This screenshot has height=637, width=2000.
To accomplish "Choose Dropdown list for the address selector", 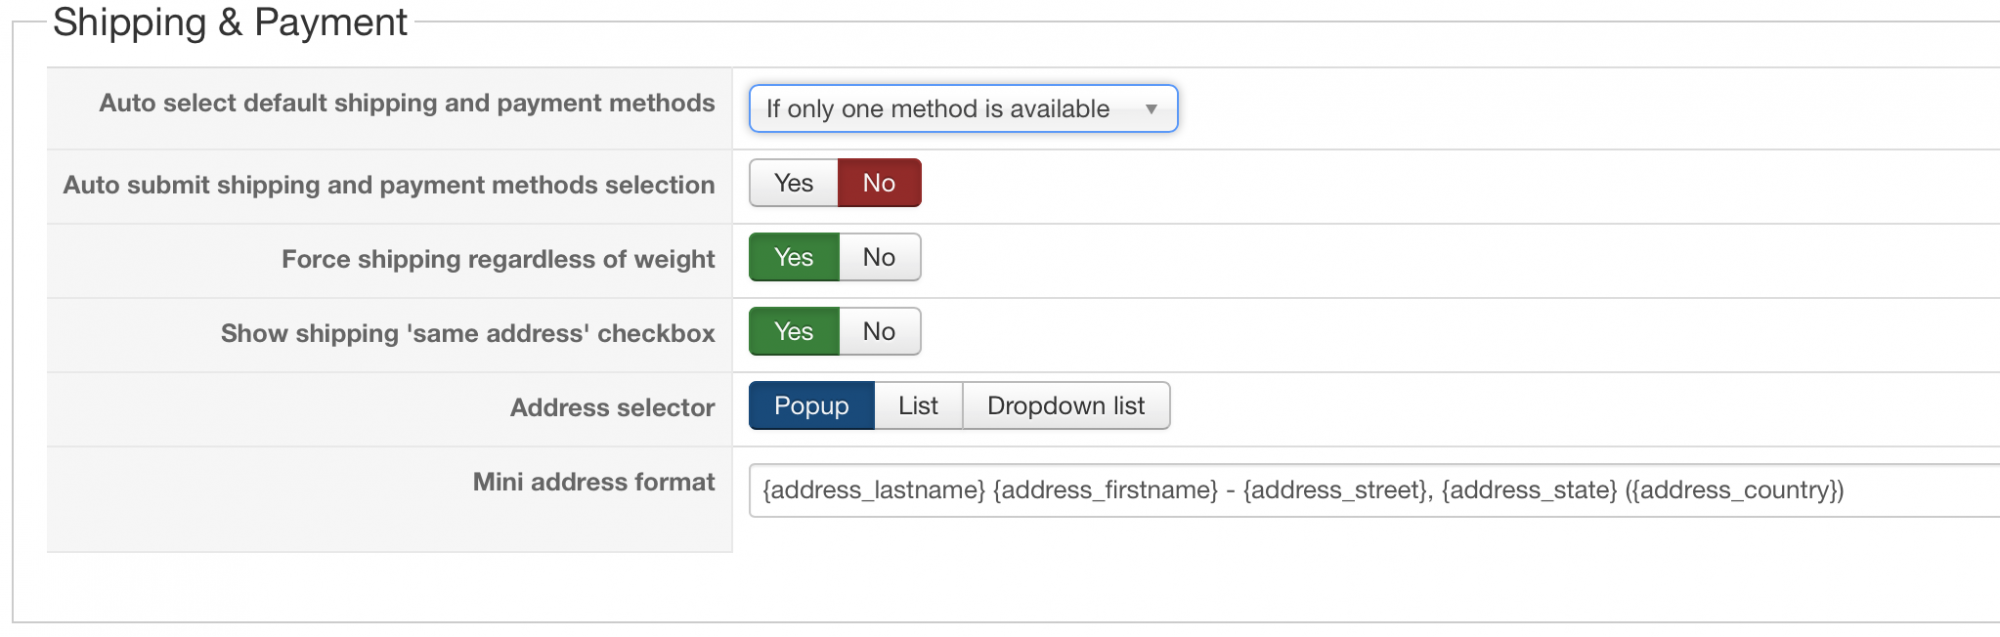I will [1066, 406].
